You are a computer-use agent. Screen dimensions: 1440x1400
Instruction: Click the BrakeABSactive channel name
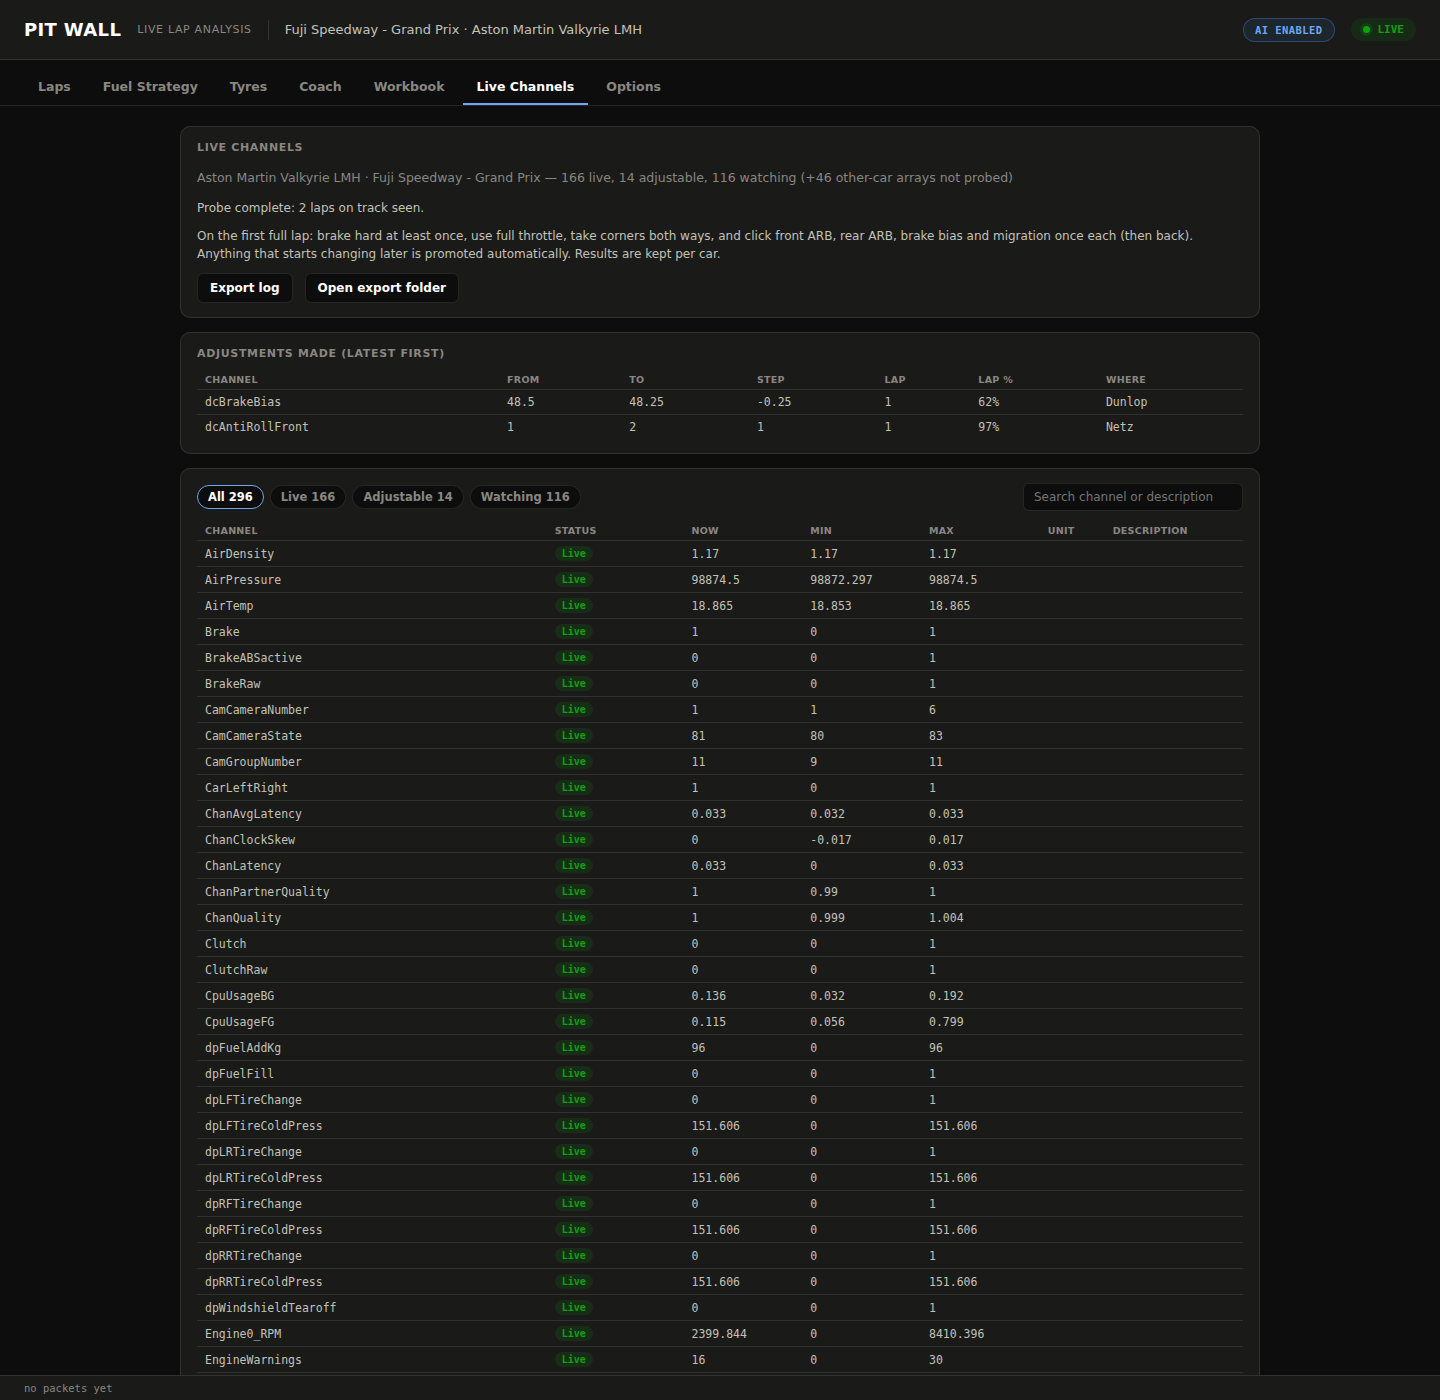click(253, 658)
